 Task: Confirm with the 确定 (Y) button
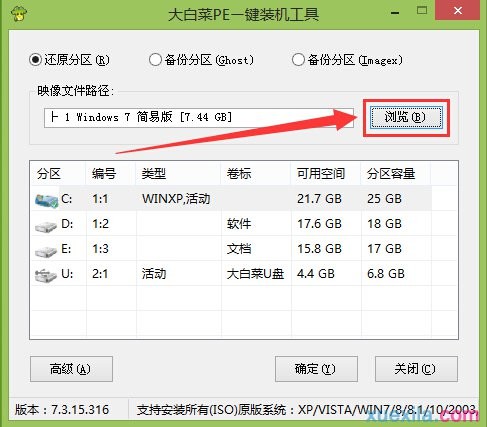point(316,369)
